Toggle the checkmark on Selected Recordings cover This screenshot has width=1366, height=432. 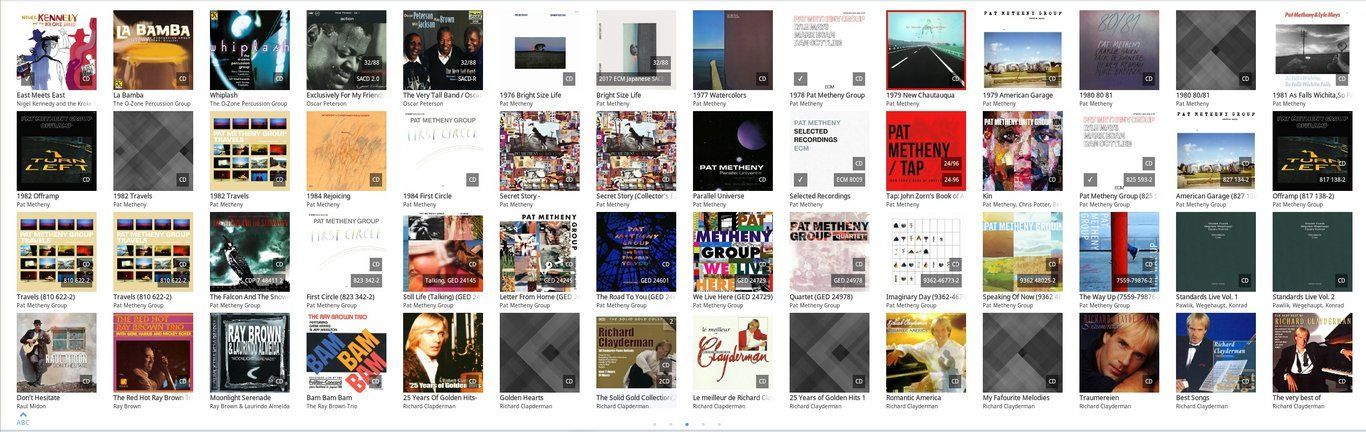coord(799,179)
